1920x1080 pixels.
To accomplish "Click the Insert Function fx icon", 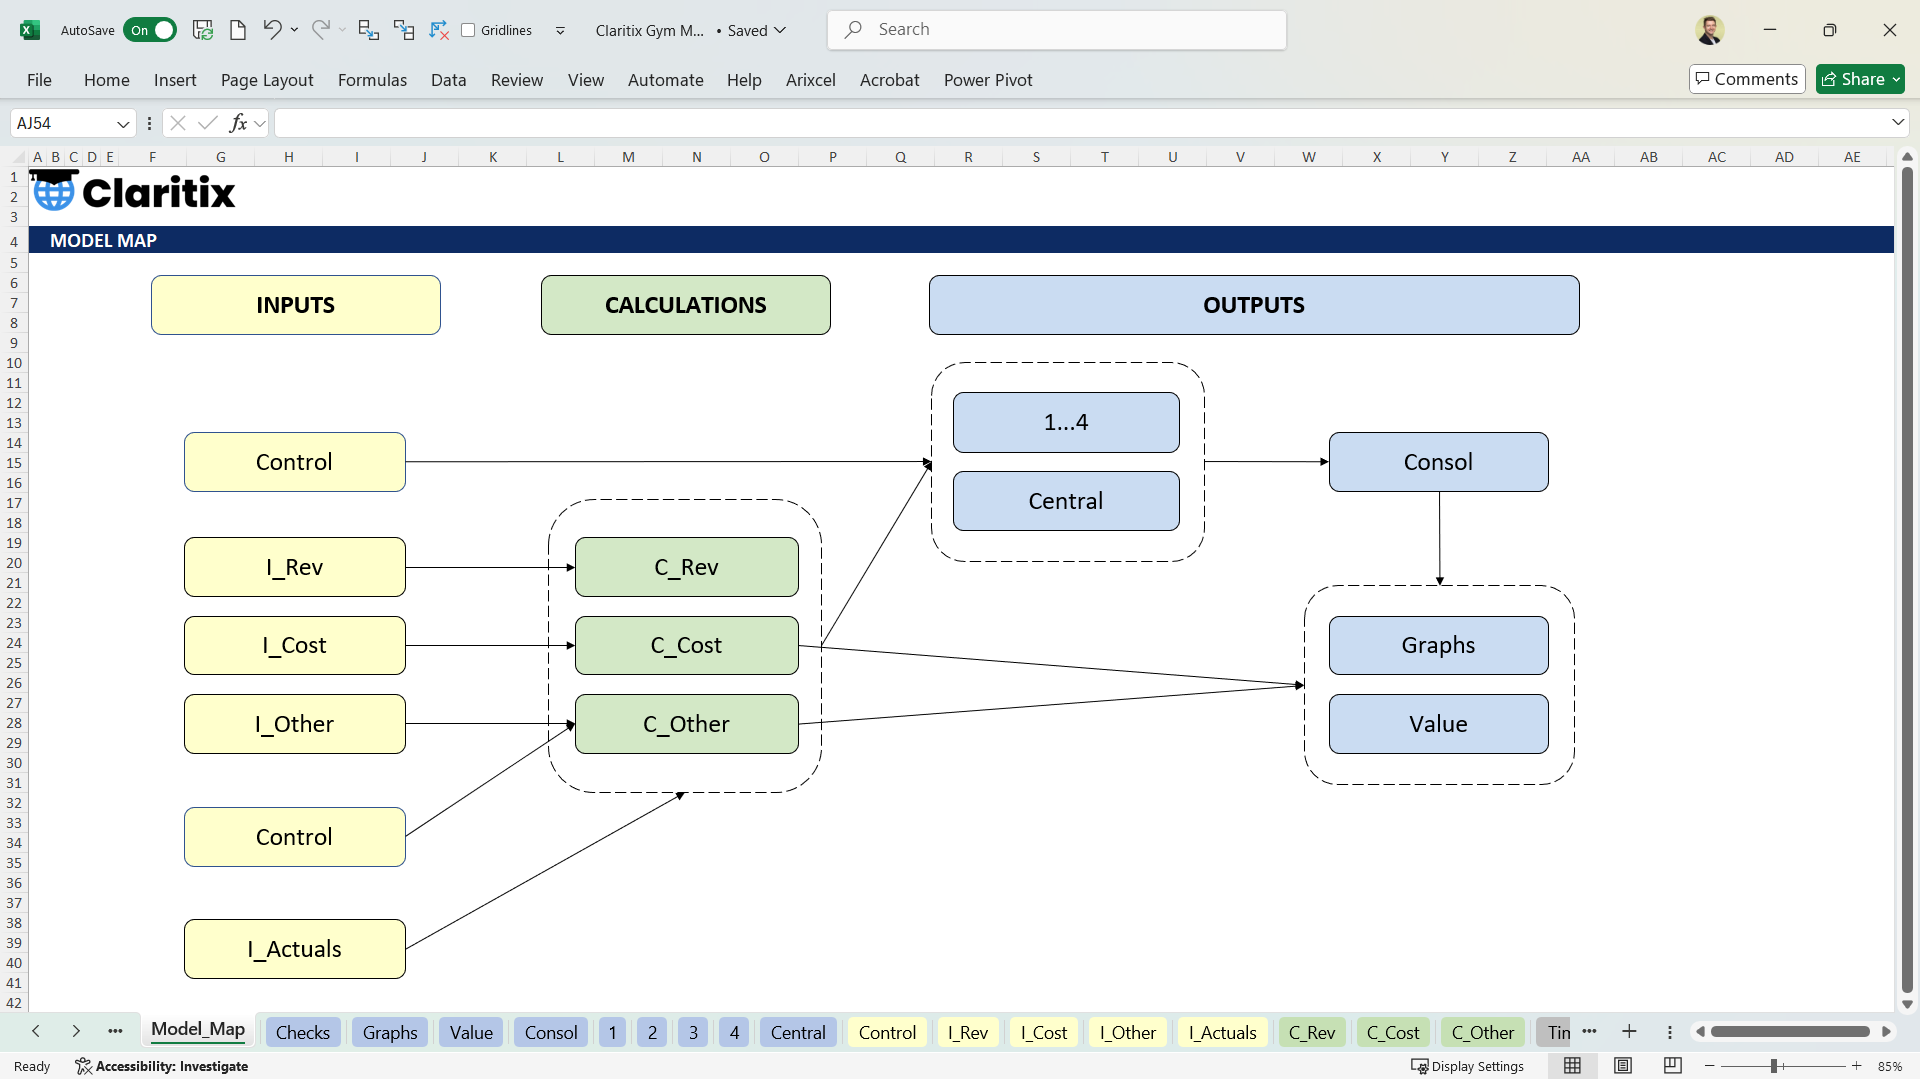I will (238, 123).
